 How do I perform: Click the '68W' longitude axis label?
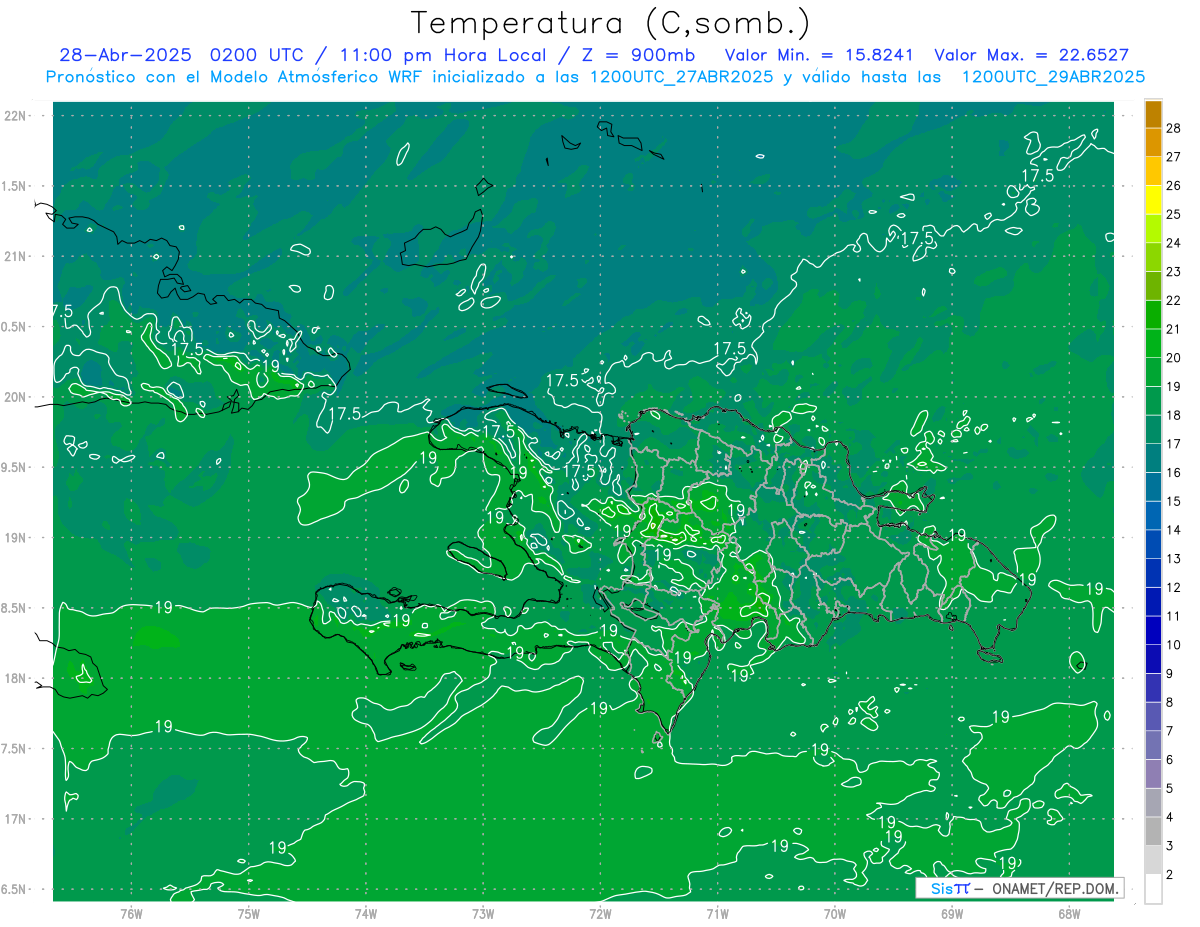point(1069,913)
